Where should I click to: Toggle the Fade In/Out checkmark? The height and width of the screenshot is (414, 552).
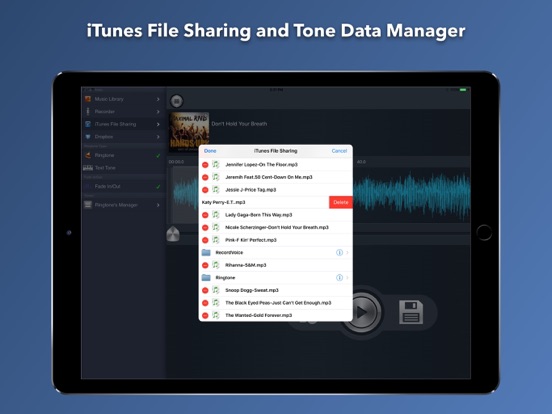(x=158, y=187)
